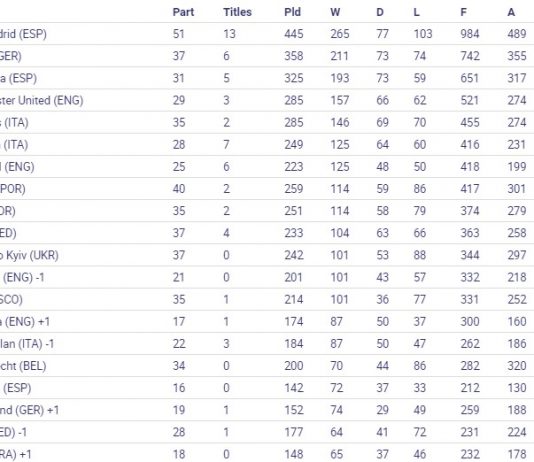Select the Anderlecht (BEL) row name
Screen dimensions: 534x462
pyautogui.click(x=23, y=366)
